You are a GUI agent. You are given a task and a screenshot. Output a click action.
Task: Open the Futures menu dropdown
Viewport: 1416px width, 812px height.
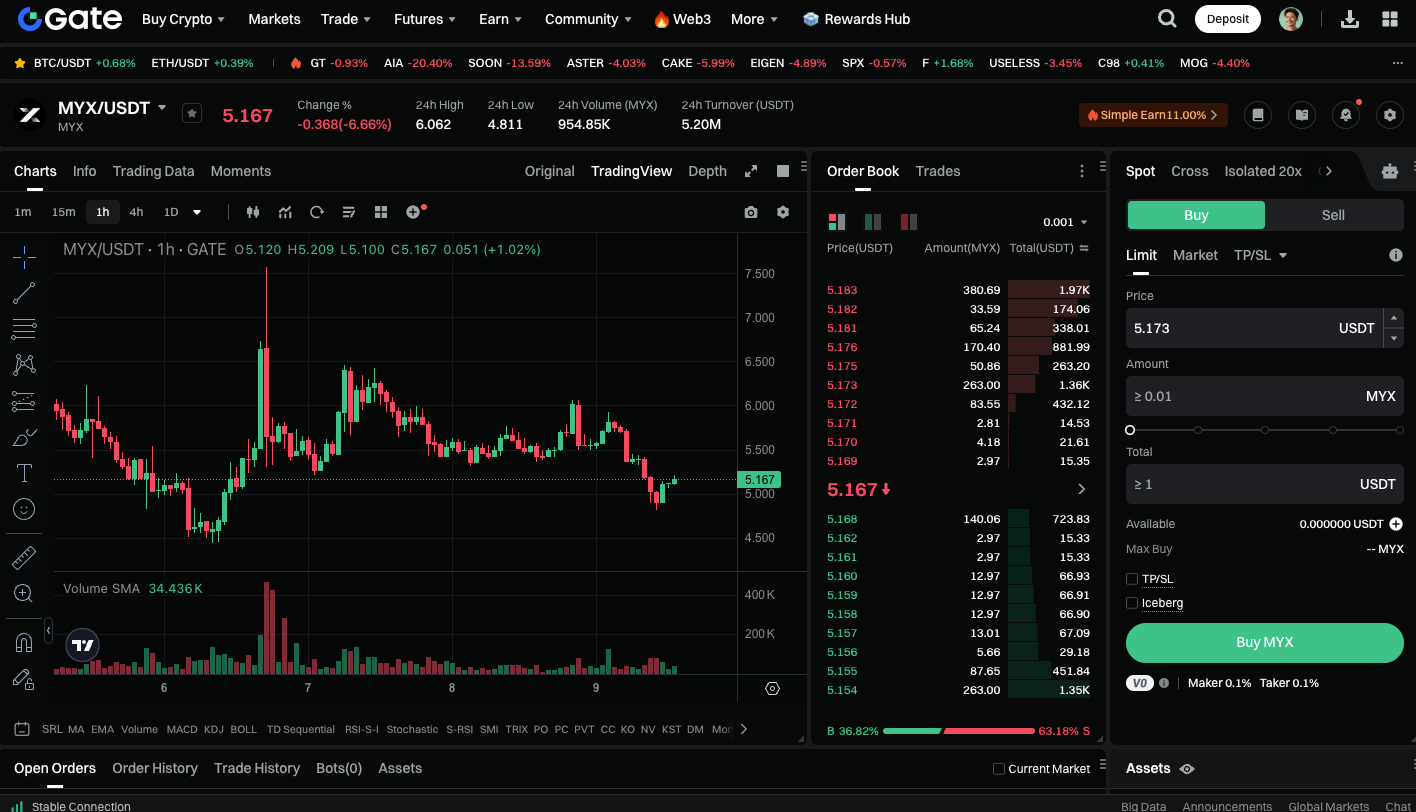tap(425, 19)
